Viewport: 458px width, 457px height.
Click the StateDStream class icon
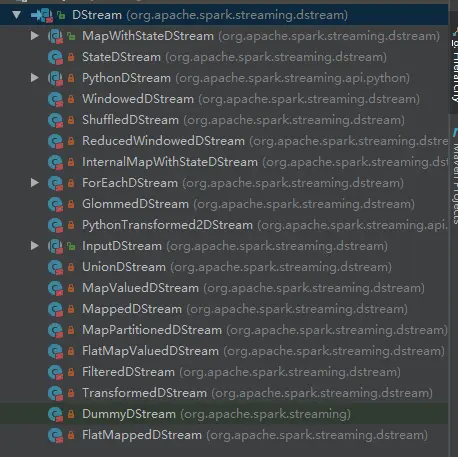55,57
